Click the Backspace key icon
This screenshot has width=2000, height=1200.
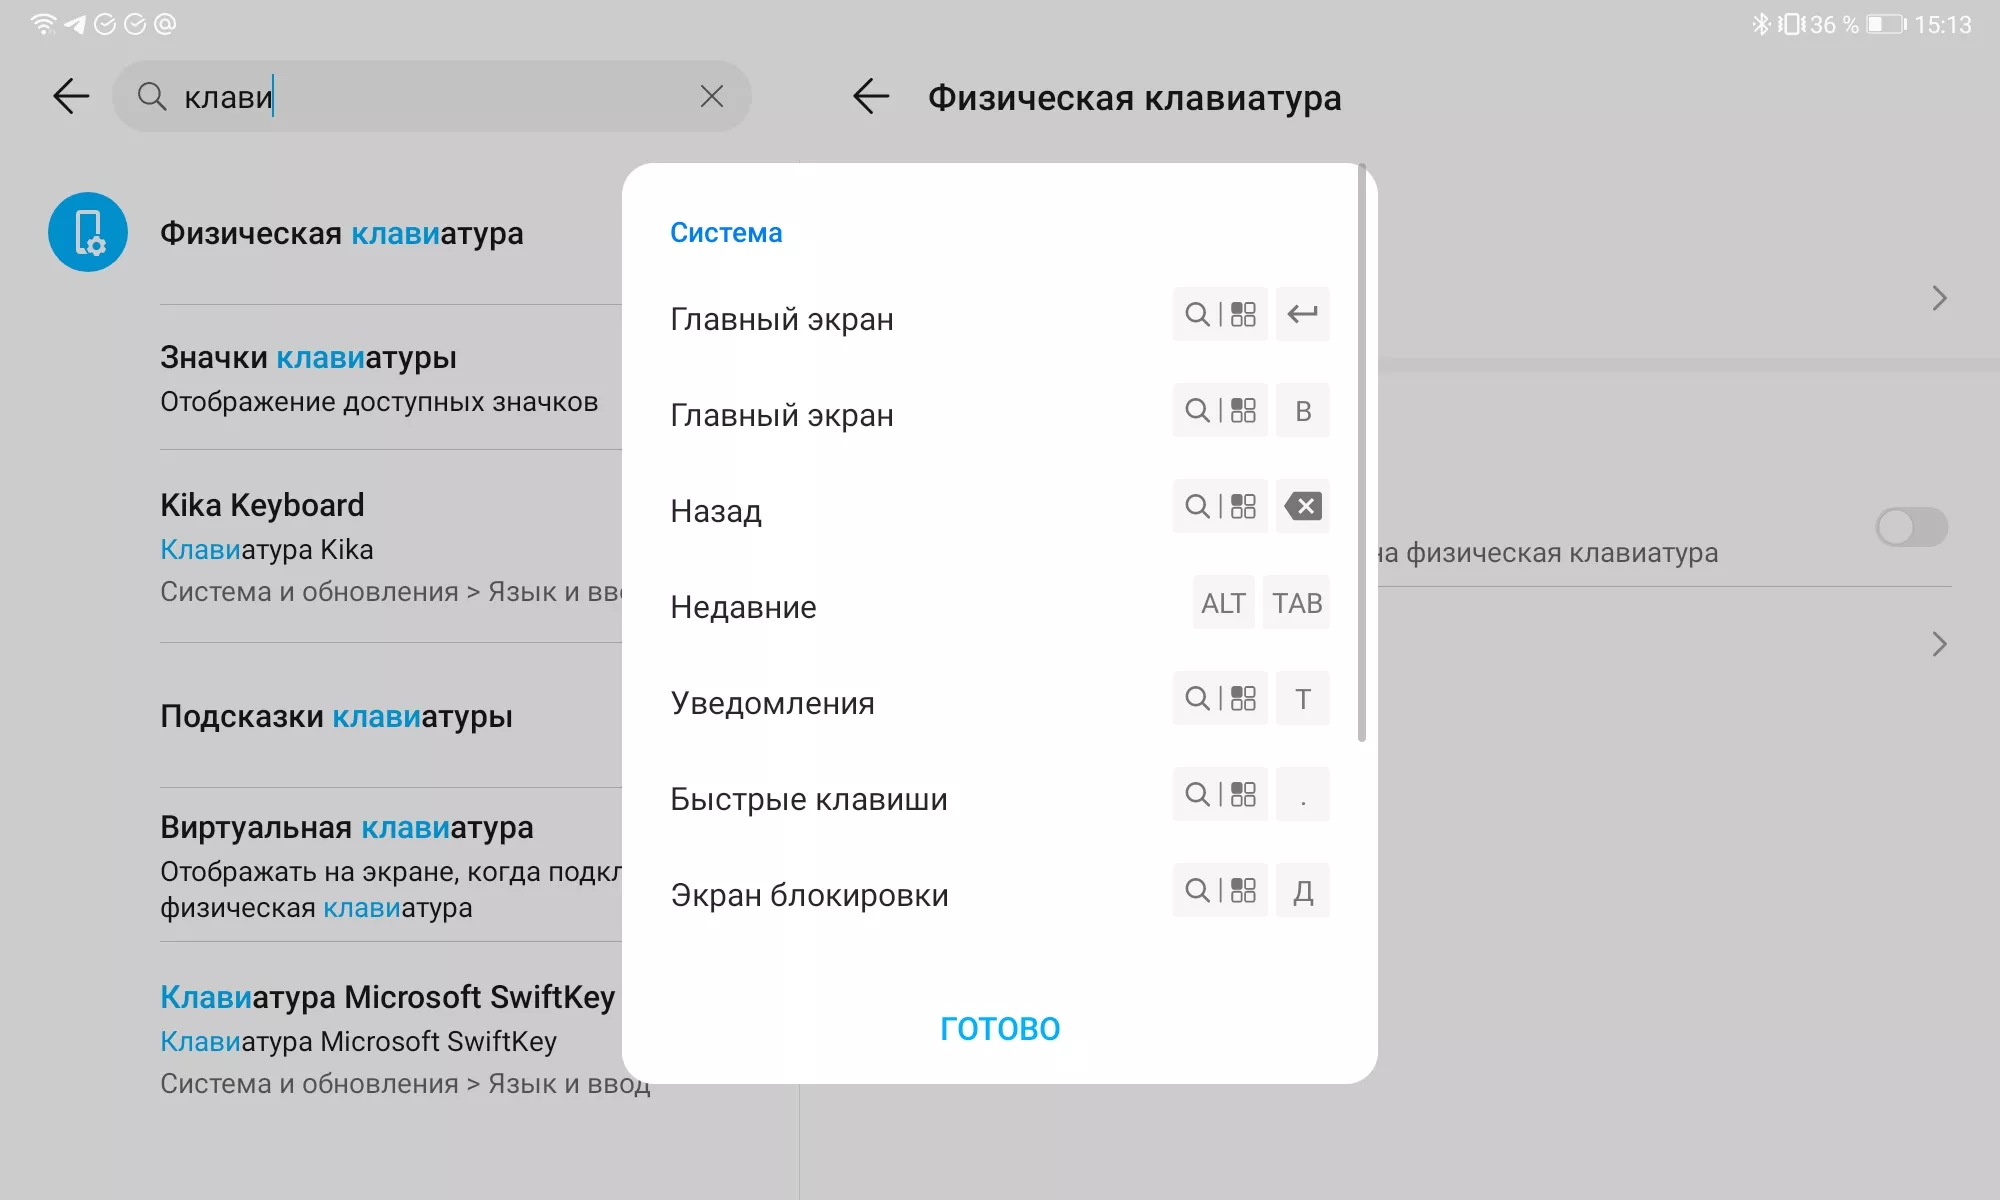coord(1302,507)
